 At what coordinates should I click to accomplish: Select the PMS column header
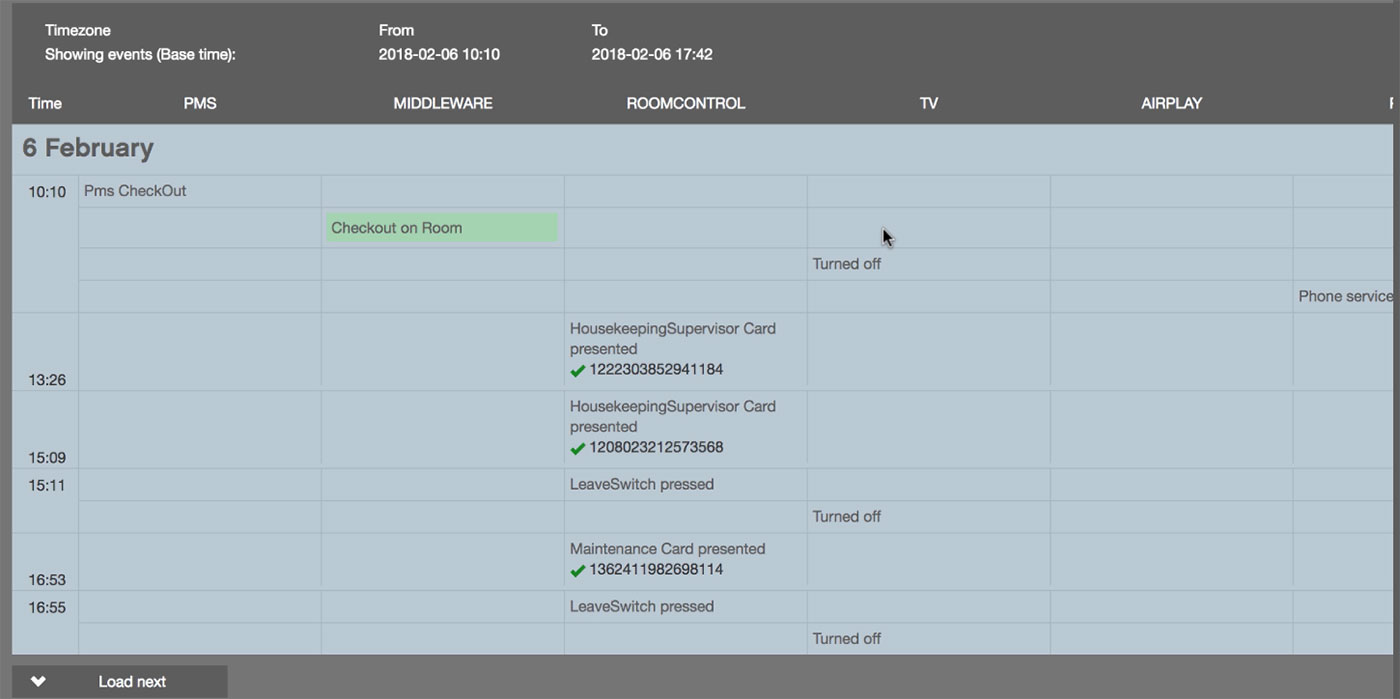click(199, 103)
